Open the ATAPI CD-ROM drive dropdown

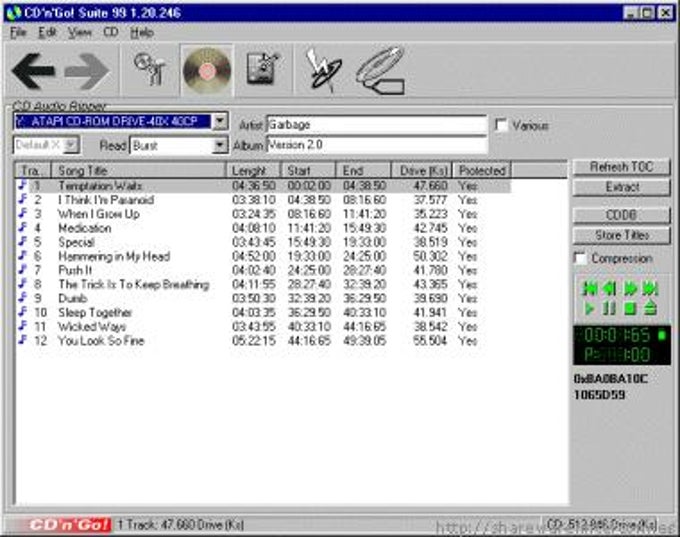[x=220, y=121]
